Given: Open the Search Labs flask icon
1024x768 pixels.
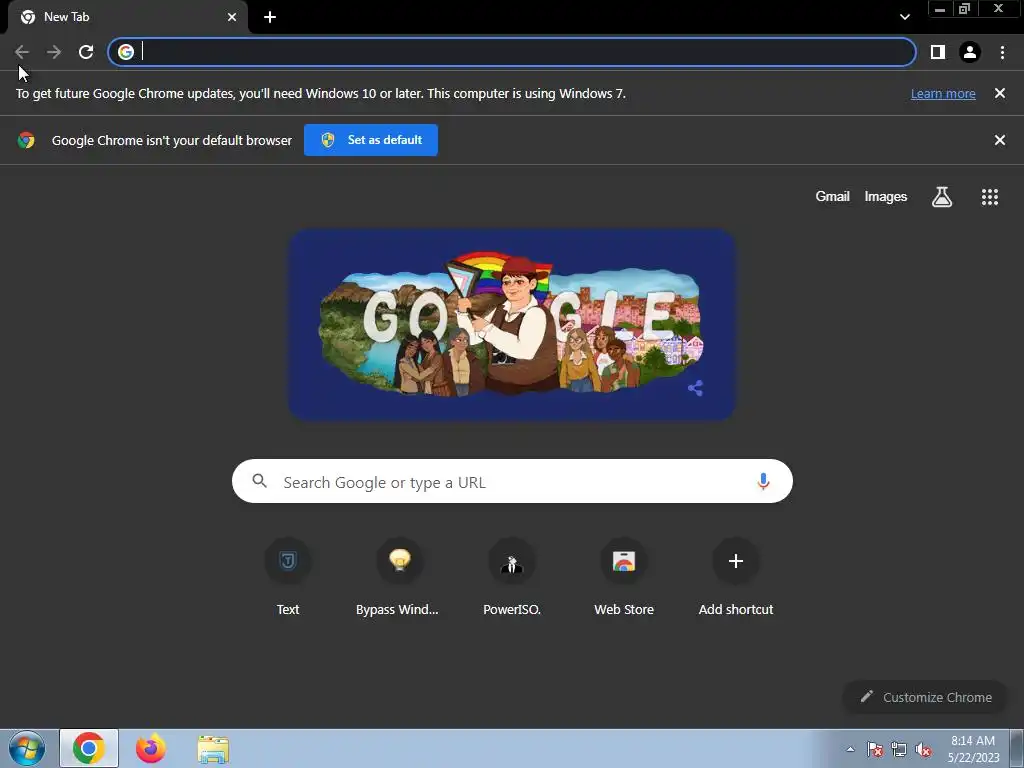Looking at the screenshot, I should 942,197.
